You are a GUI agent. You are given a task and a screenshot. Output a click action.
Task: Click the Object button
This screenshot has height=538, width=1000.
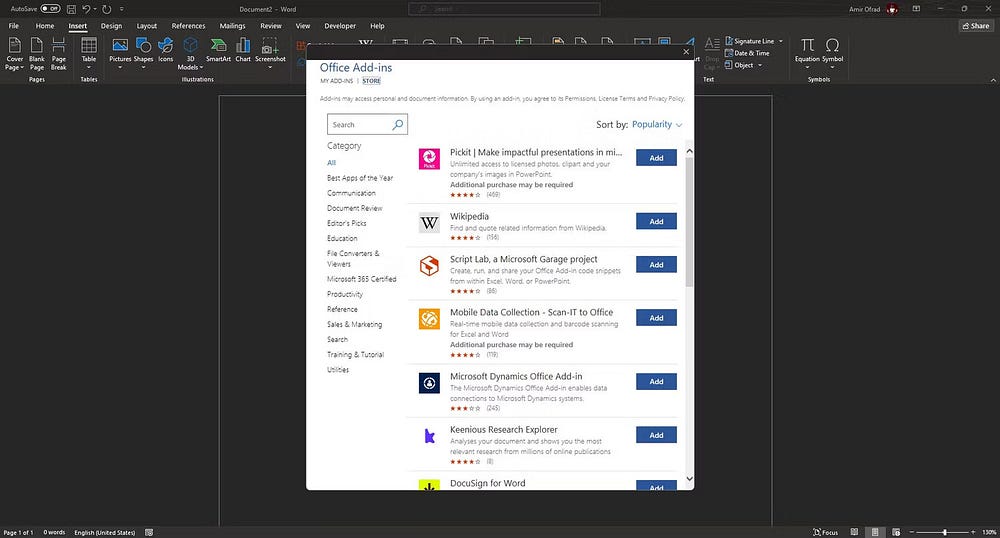[x=739, y=65]
